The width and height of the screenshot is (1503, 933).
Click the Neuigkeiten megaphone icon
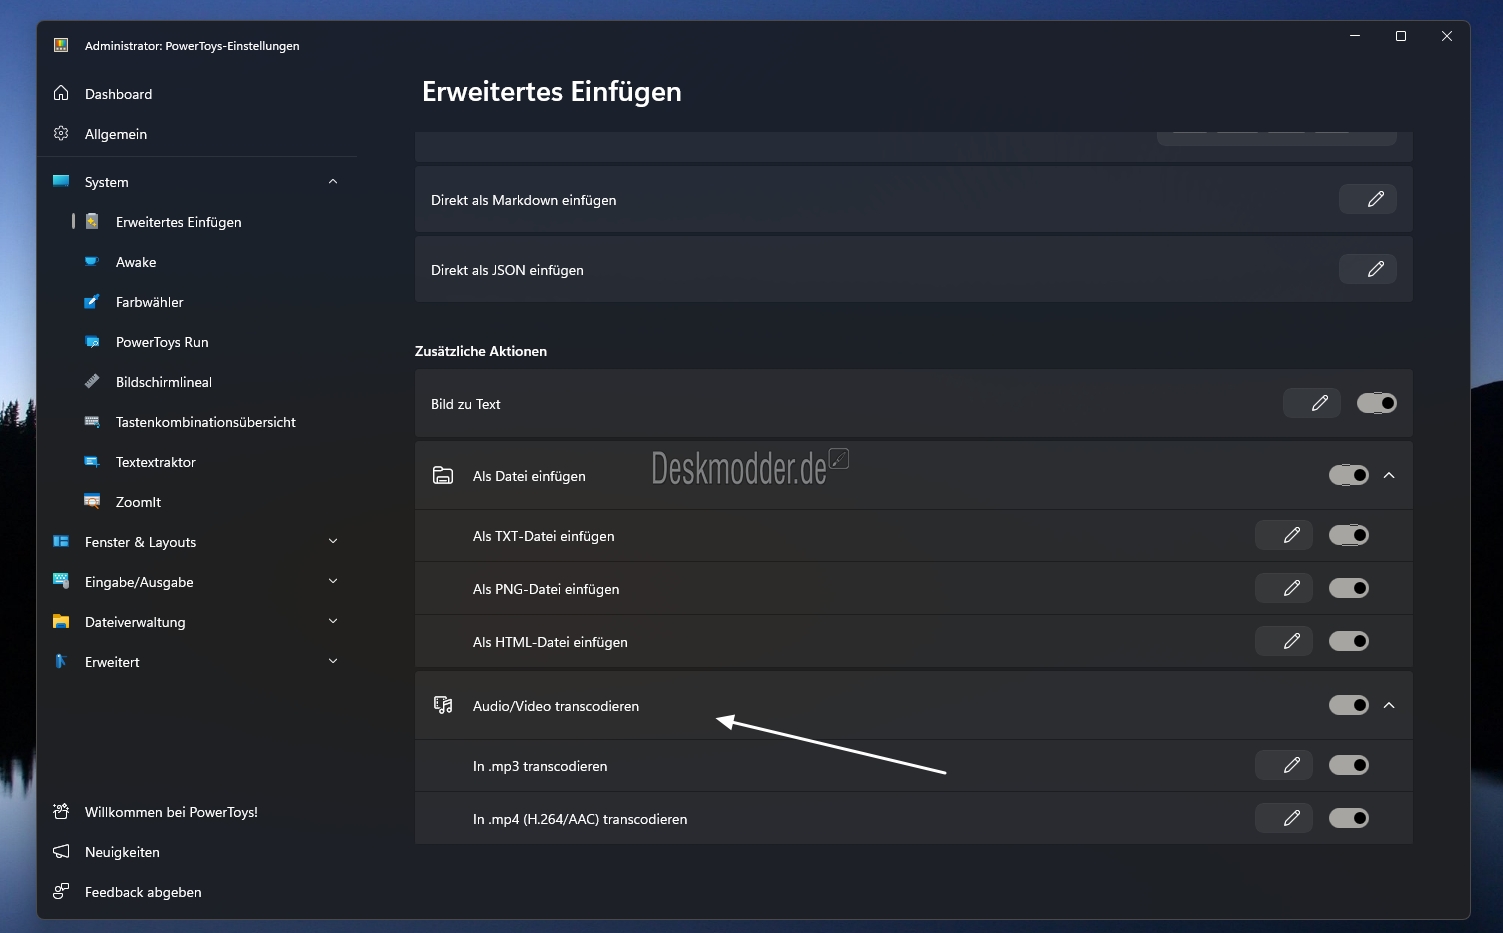(61, 851)
